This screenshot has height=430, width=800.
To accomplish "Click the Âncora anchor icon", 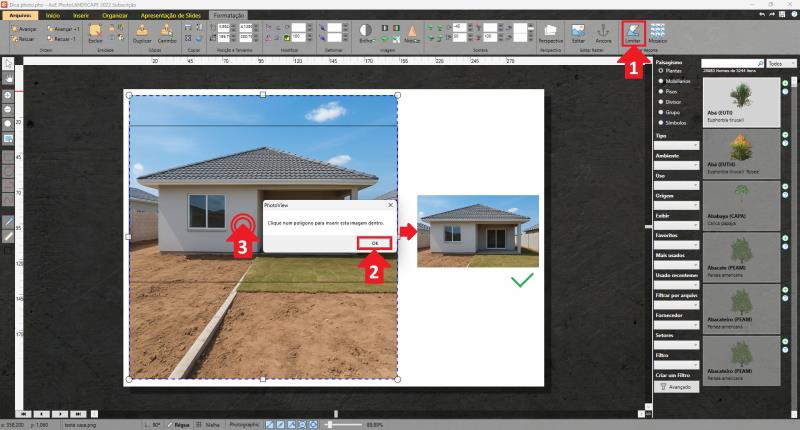I will tap(602, 34).
